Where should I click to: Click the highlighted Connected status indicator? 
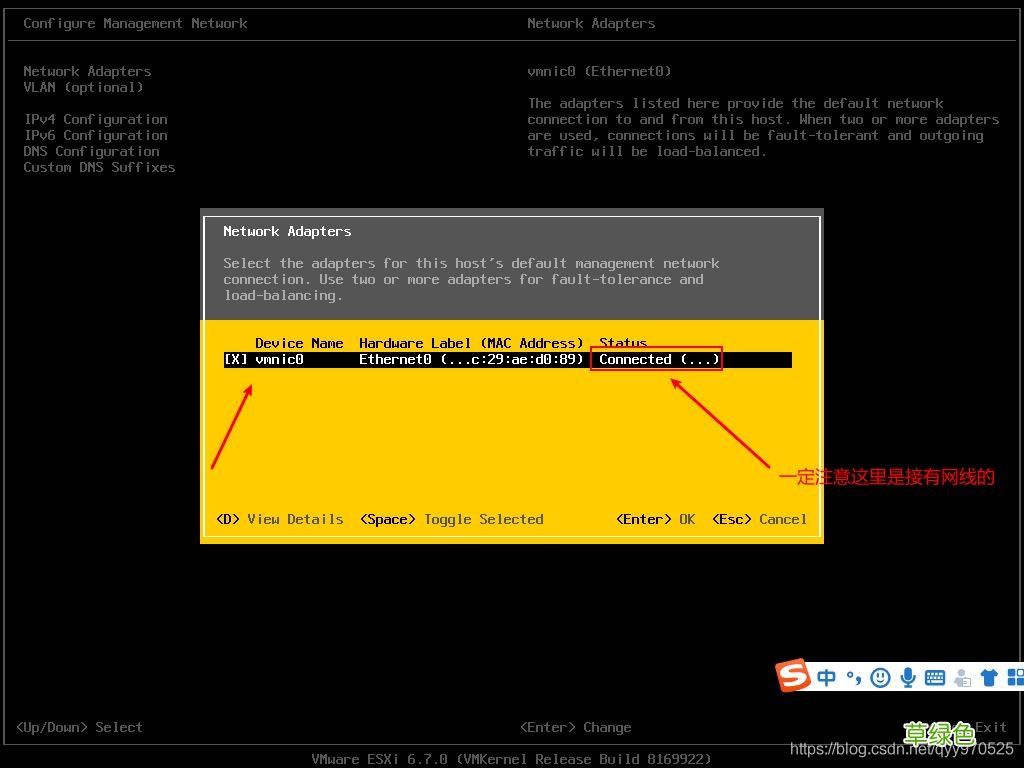click(656, 359)
